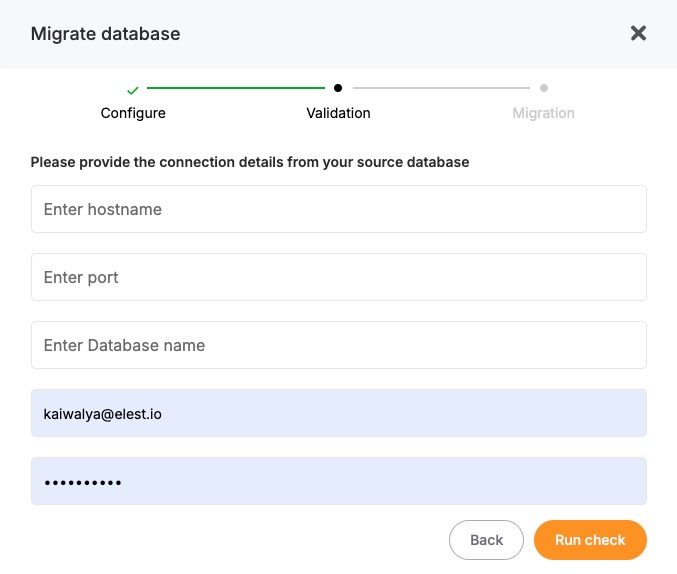The width and height of the screenshot is (677, 574).
Task: Go to the Configure step label
Action: (133, 113)
